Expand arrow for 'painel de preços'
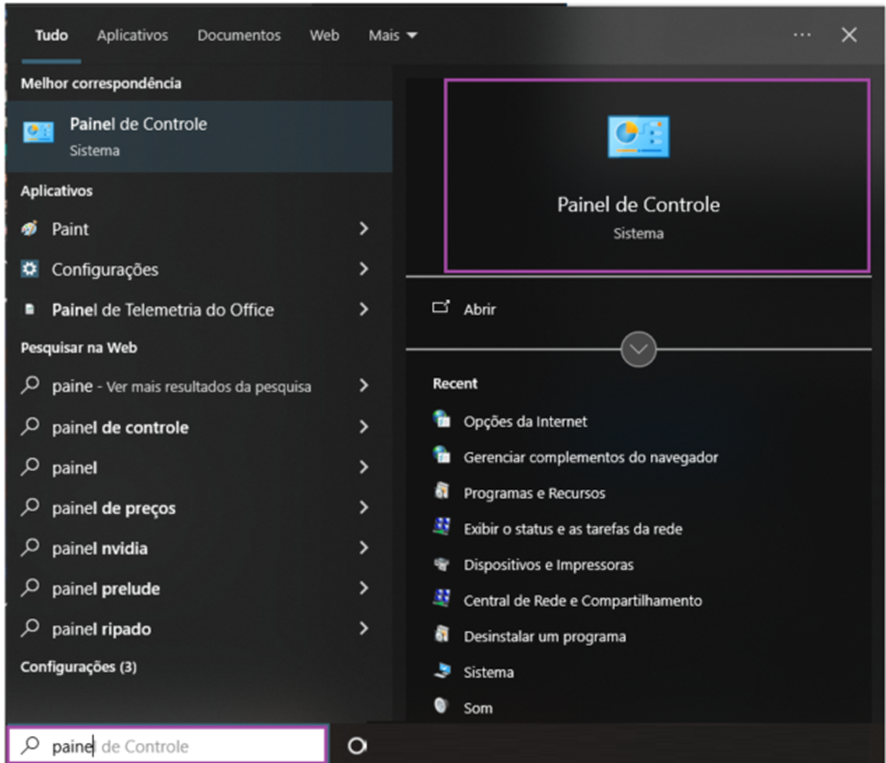Screen dimensions: 886x763 [x=364, y=508]
